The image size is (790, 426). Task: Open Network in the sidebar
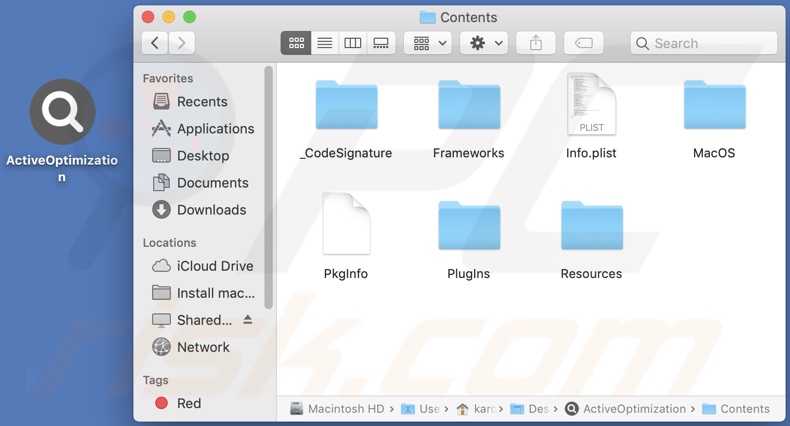click(x=190, y=347)
